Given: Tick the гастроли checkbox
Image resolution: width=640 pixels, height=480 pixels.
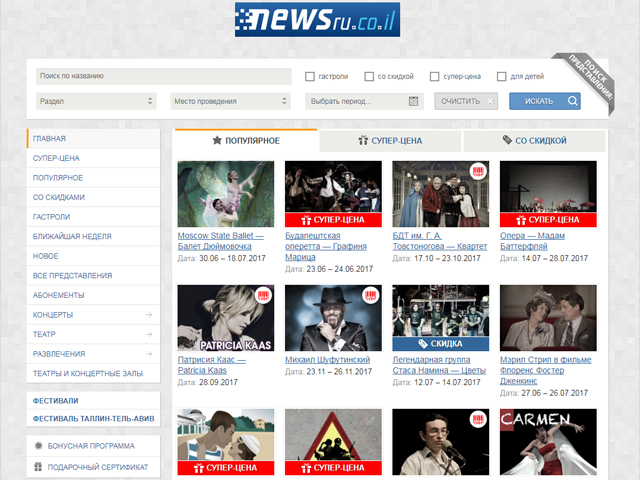Looking at the screenshot, I should tap(310, 76).
